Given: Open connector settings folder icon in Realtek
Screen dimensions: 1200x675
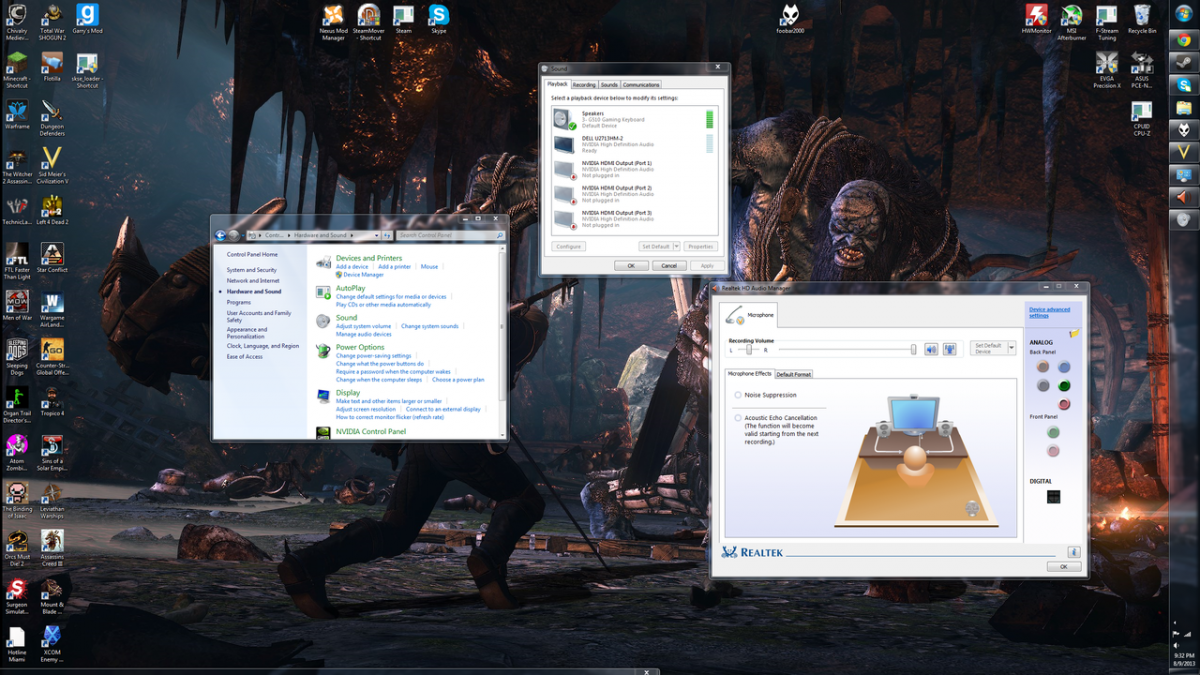Looking at the screenshot, I should (1073, 333).
